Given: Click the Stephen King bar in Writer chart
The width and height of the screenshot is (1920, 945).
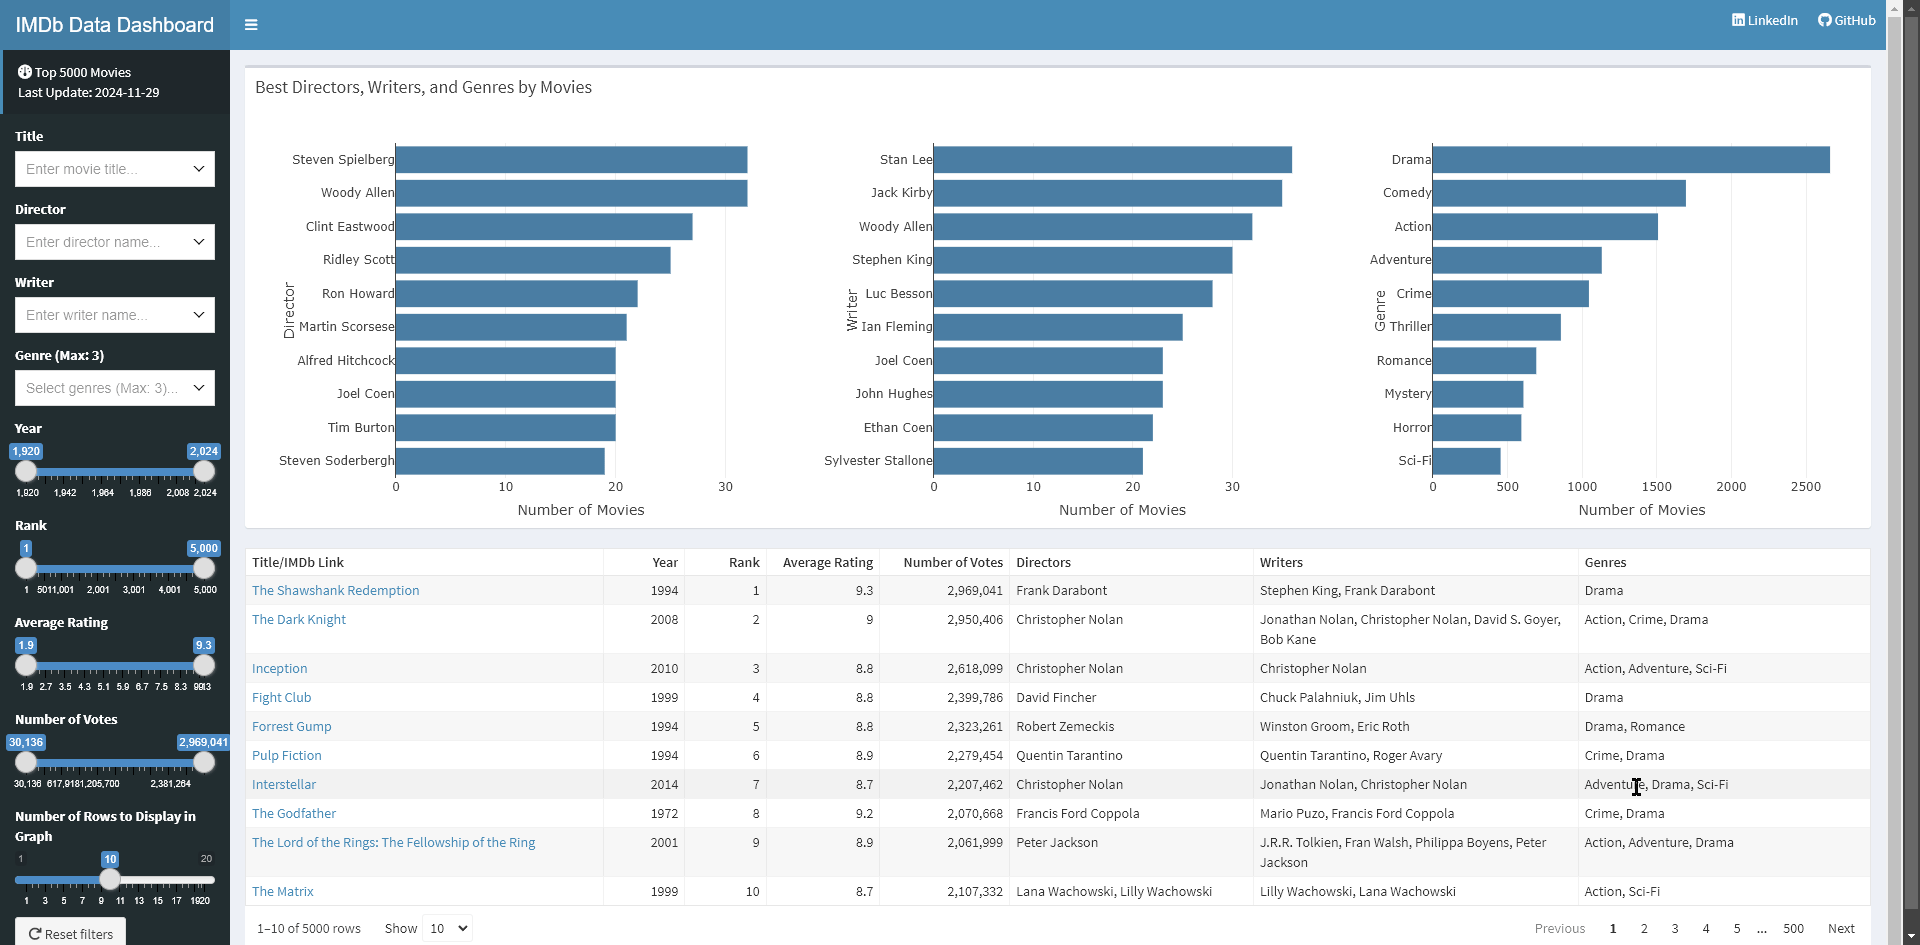Looking at the screenshot, I should click(x=1083, y=260).
